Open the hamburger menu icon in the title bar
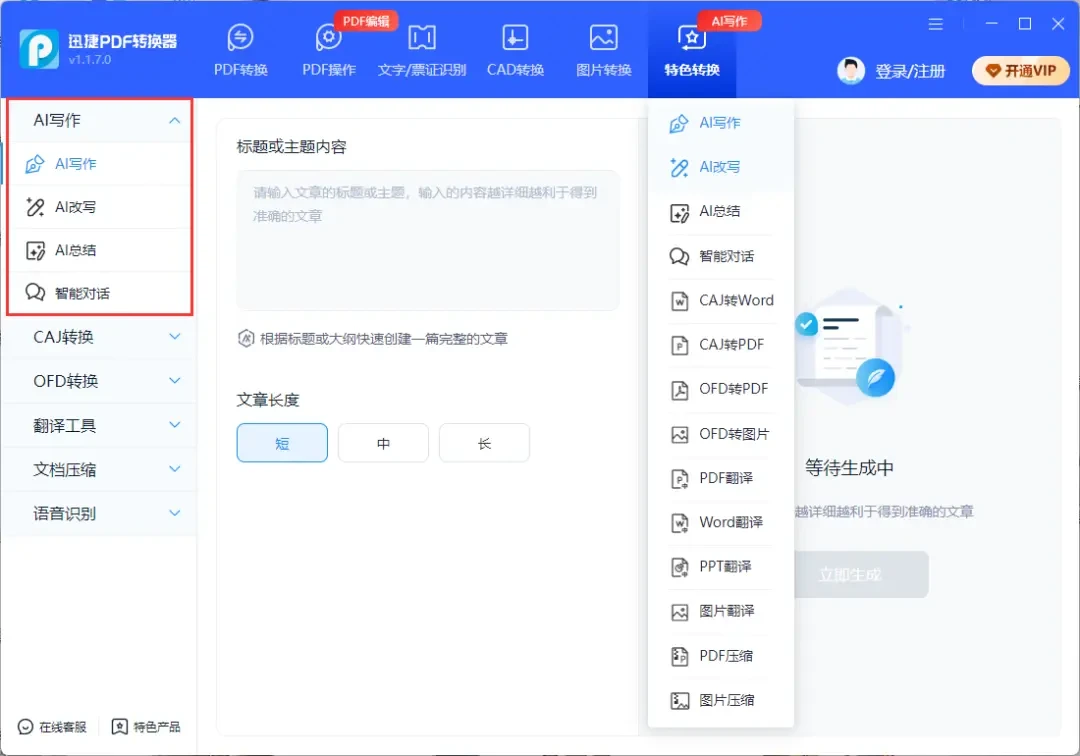Screen dimensions: 1080x756 coord(935,24)
